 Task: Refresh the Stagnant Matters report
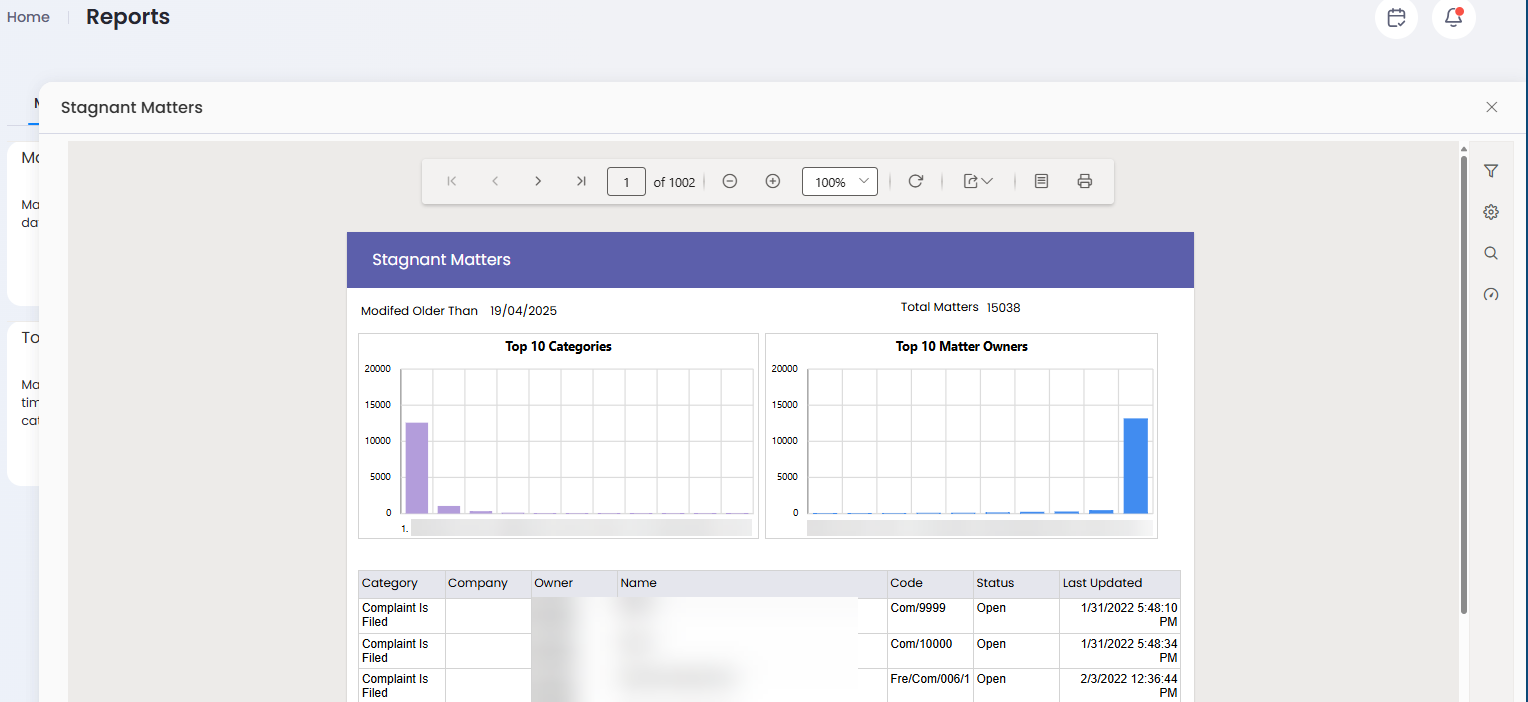click(915, 181)
